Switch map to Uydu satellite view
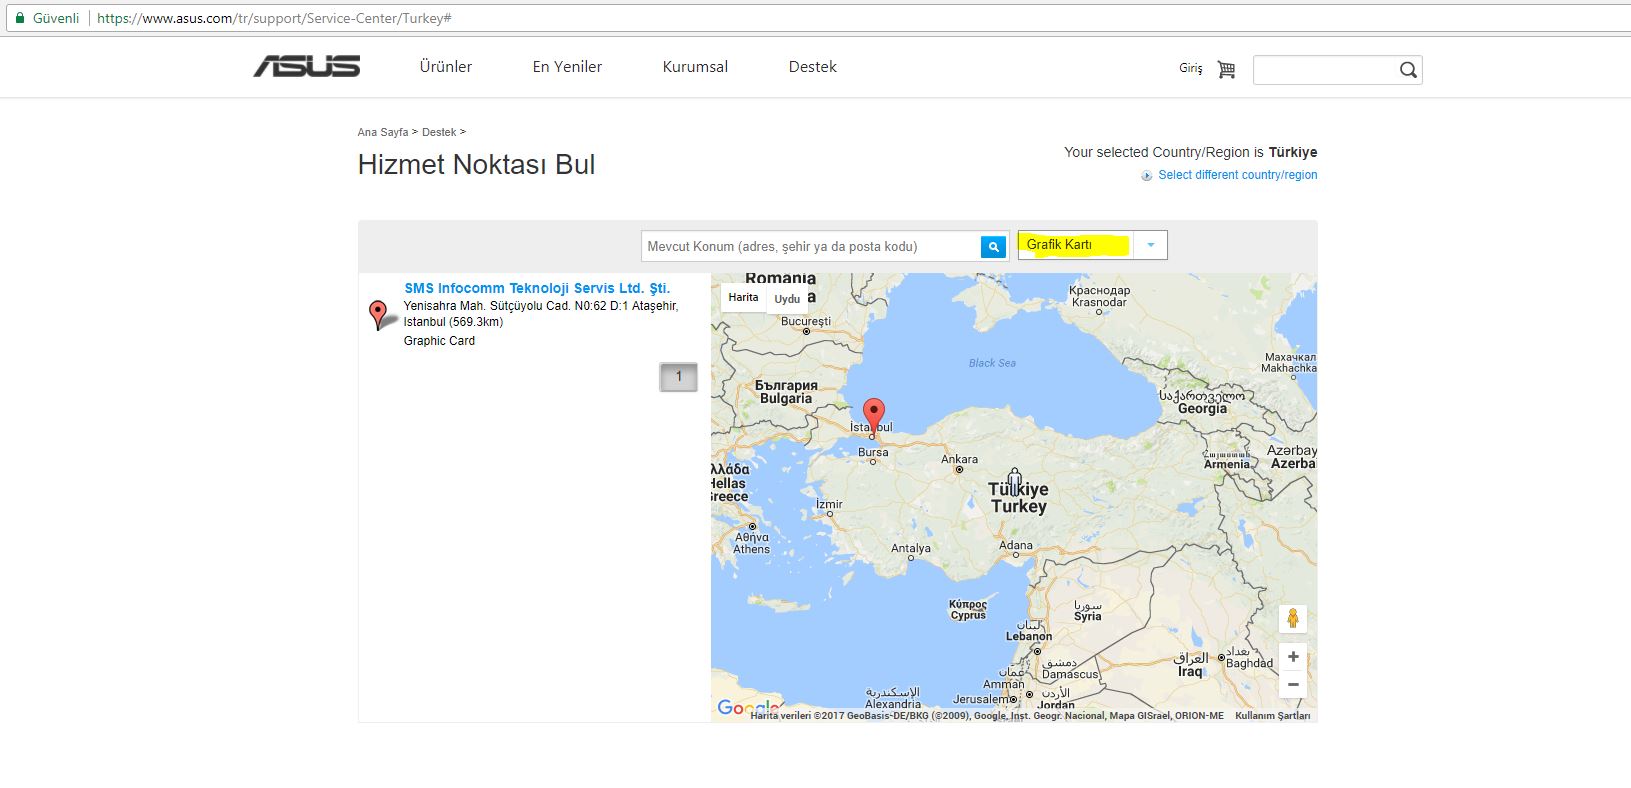1631x788 pixels. pyautogui.click(x=787, y=298)
